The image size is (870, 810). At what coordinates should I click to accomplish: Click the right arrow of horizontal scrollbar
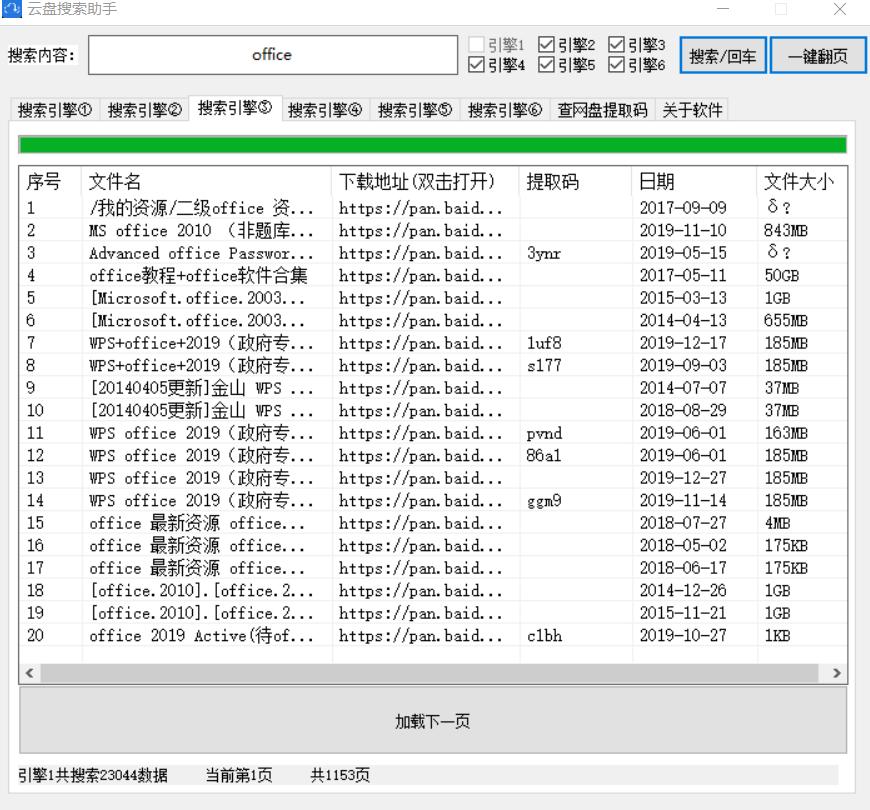pos(837,673)
